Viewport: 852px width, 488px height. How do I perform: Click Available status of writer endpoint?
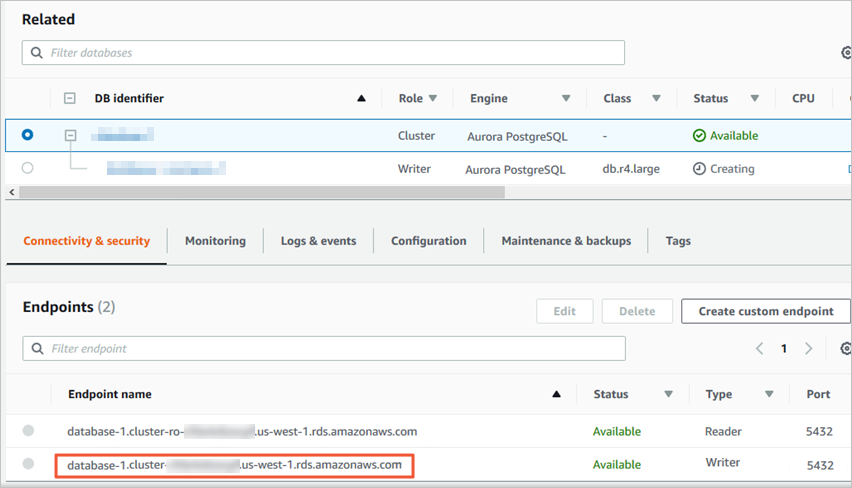617,465
